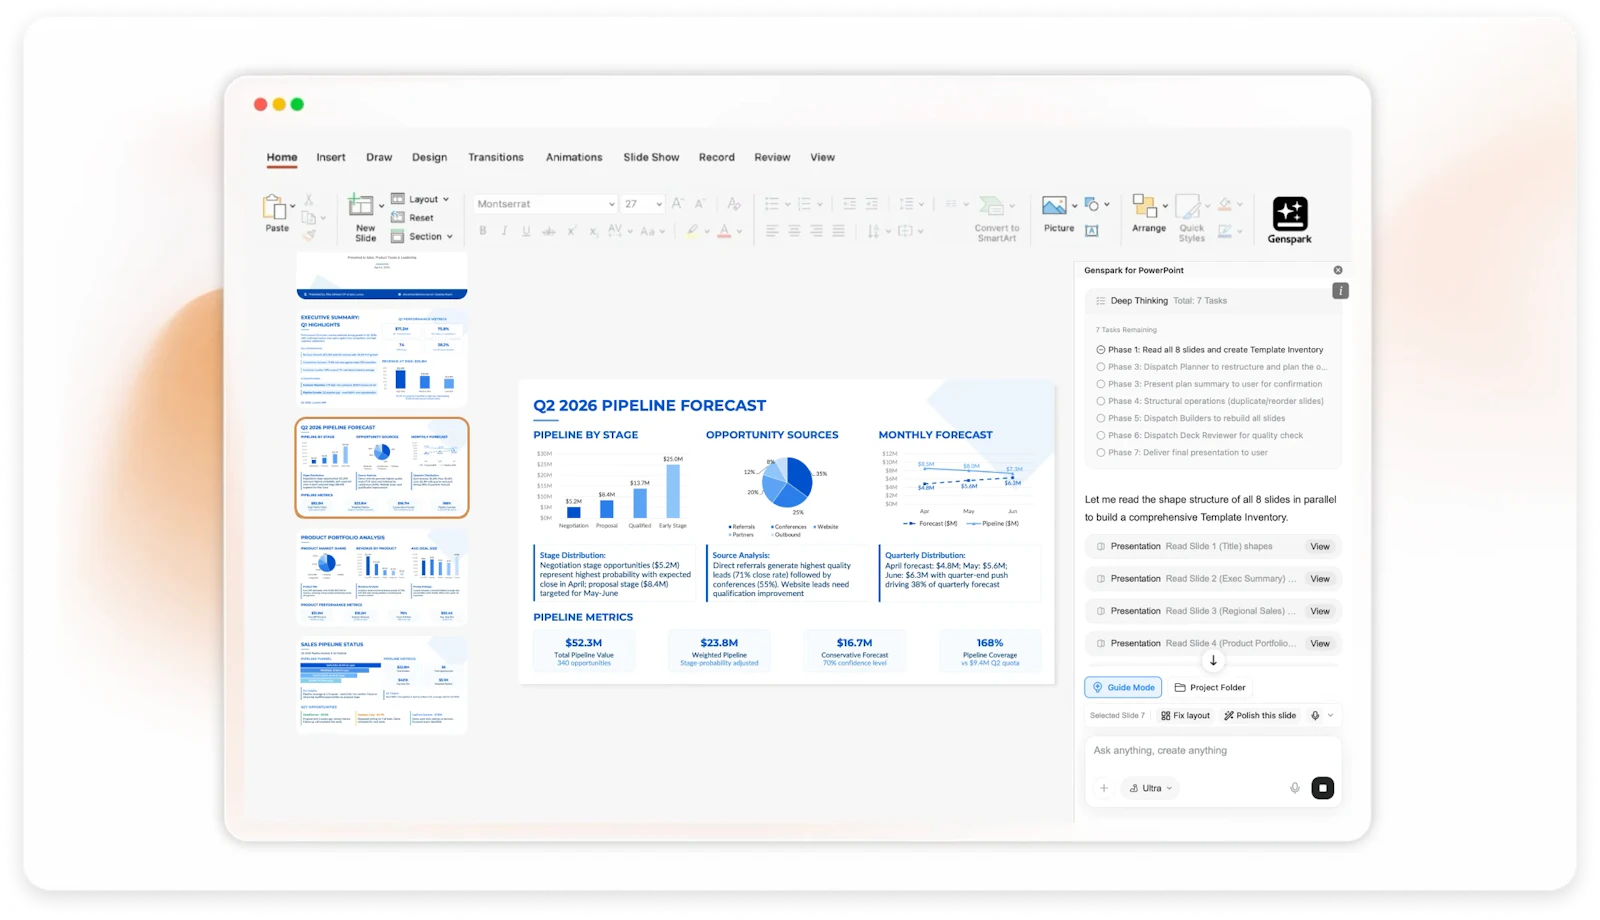
Task: Click the bulleted list icon
Action: tap(772, 203)
